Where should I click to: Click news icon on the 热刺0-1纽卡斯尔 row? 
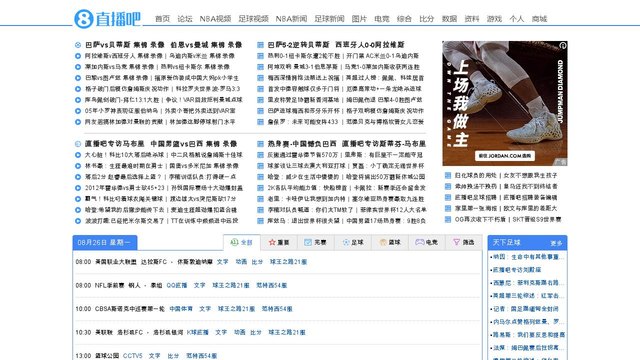(x=260, y=56)
